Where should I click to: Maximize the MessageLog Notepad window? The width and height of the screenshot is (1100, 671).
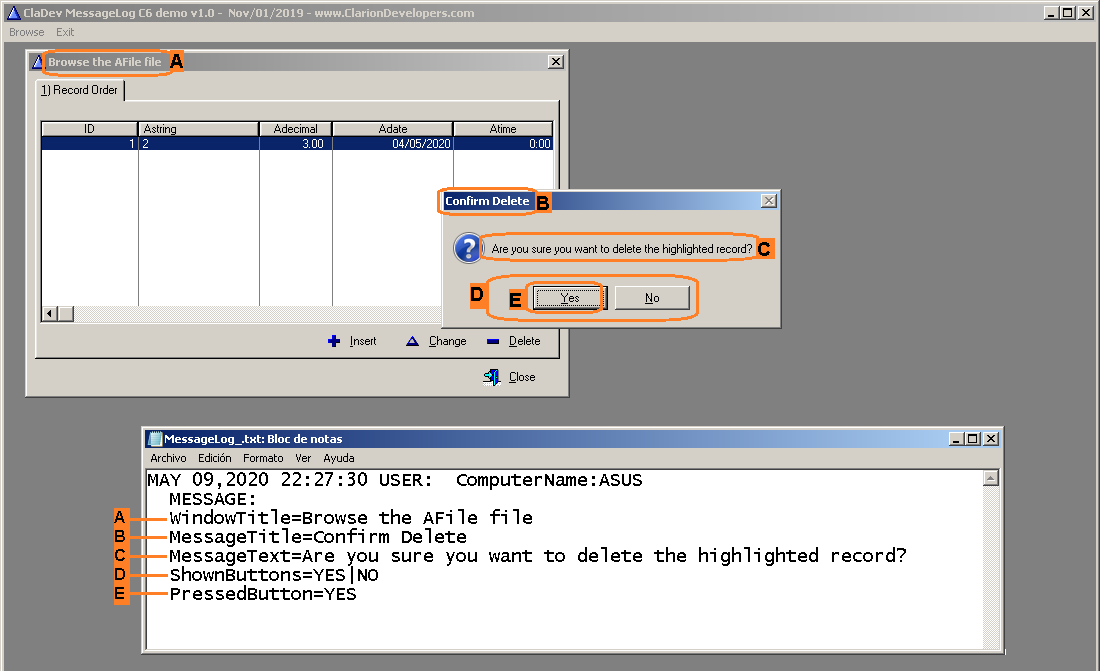973,439
